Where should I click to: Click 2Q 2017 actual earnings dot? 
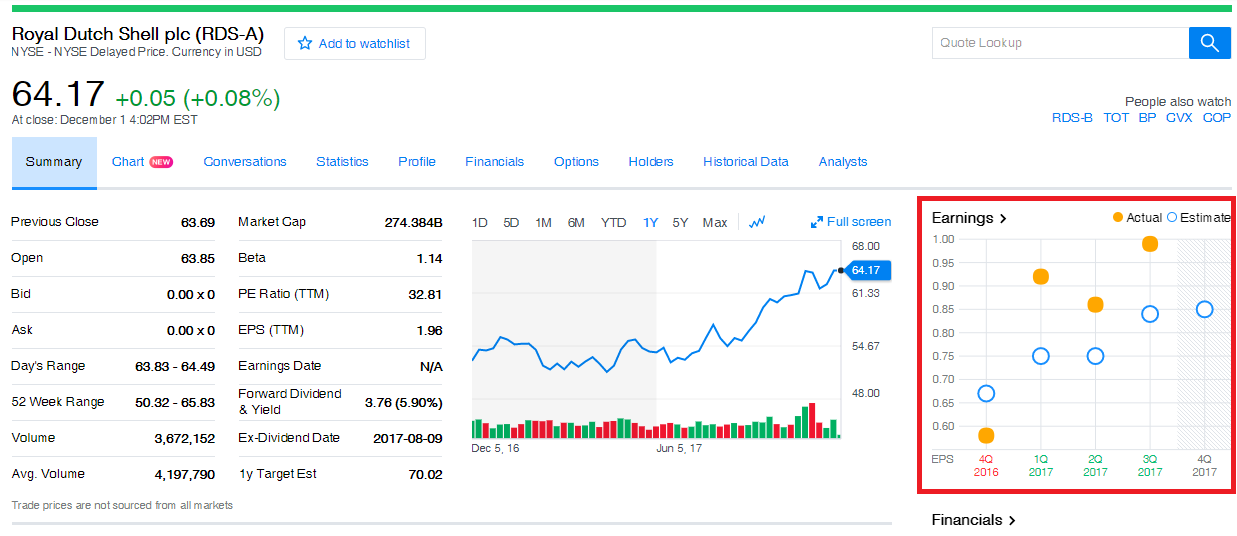point(1095,305)
